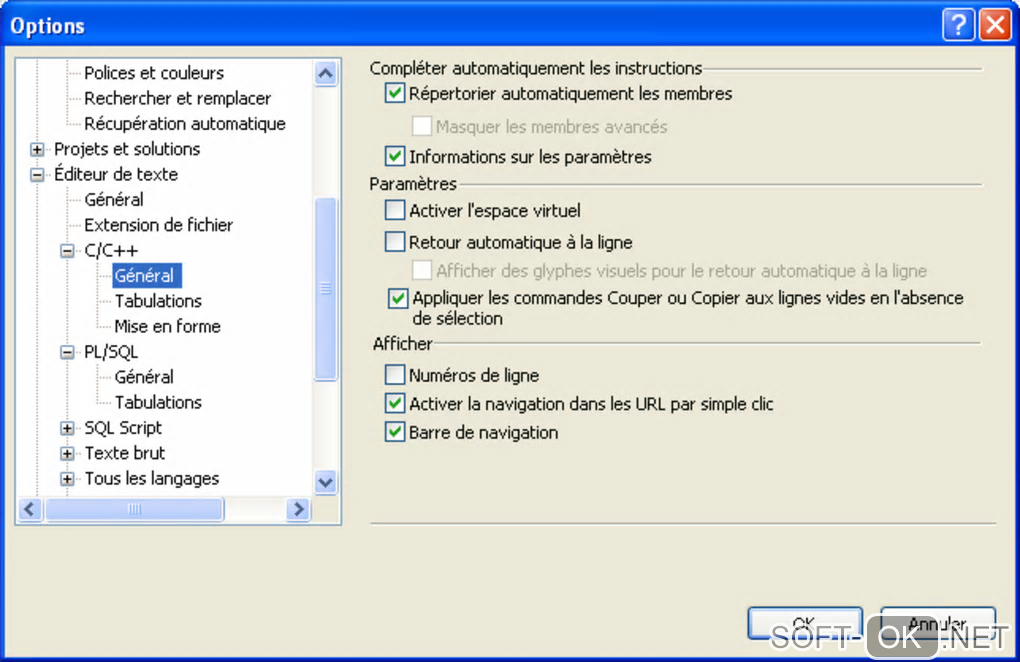1020x662 pixels.
Task: Click the vertical scrollbar thumb in the tree
Action: (x=326, y=288)
